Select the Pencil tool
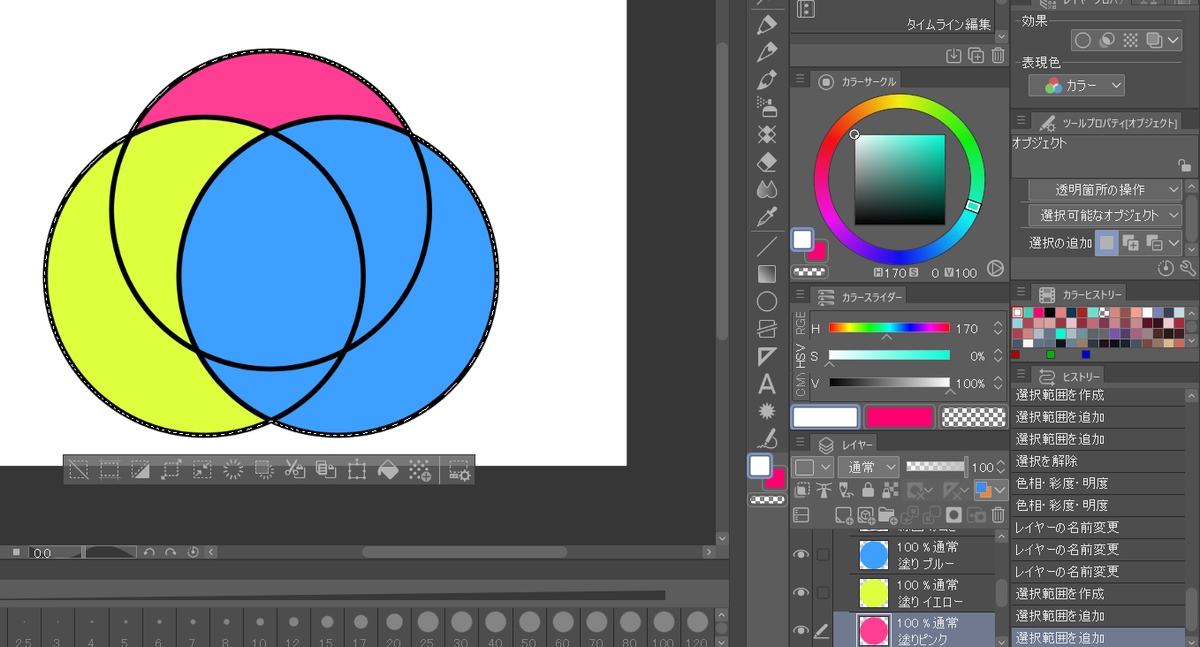1200x647 pixels. pos(767,51)
